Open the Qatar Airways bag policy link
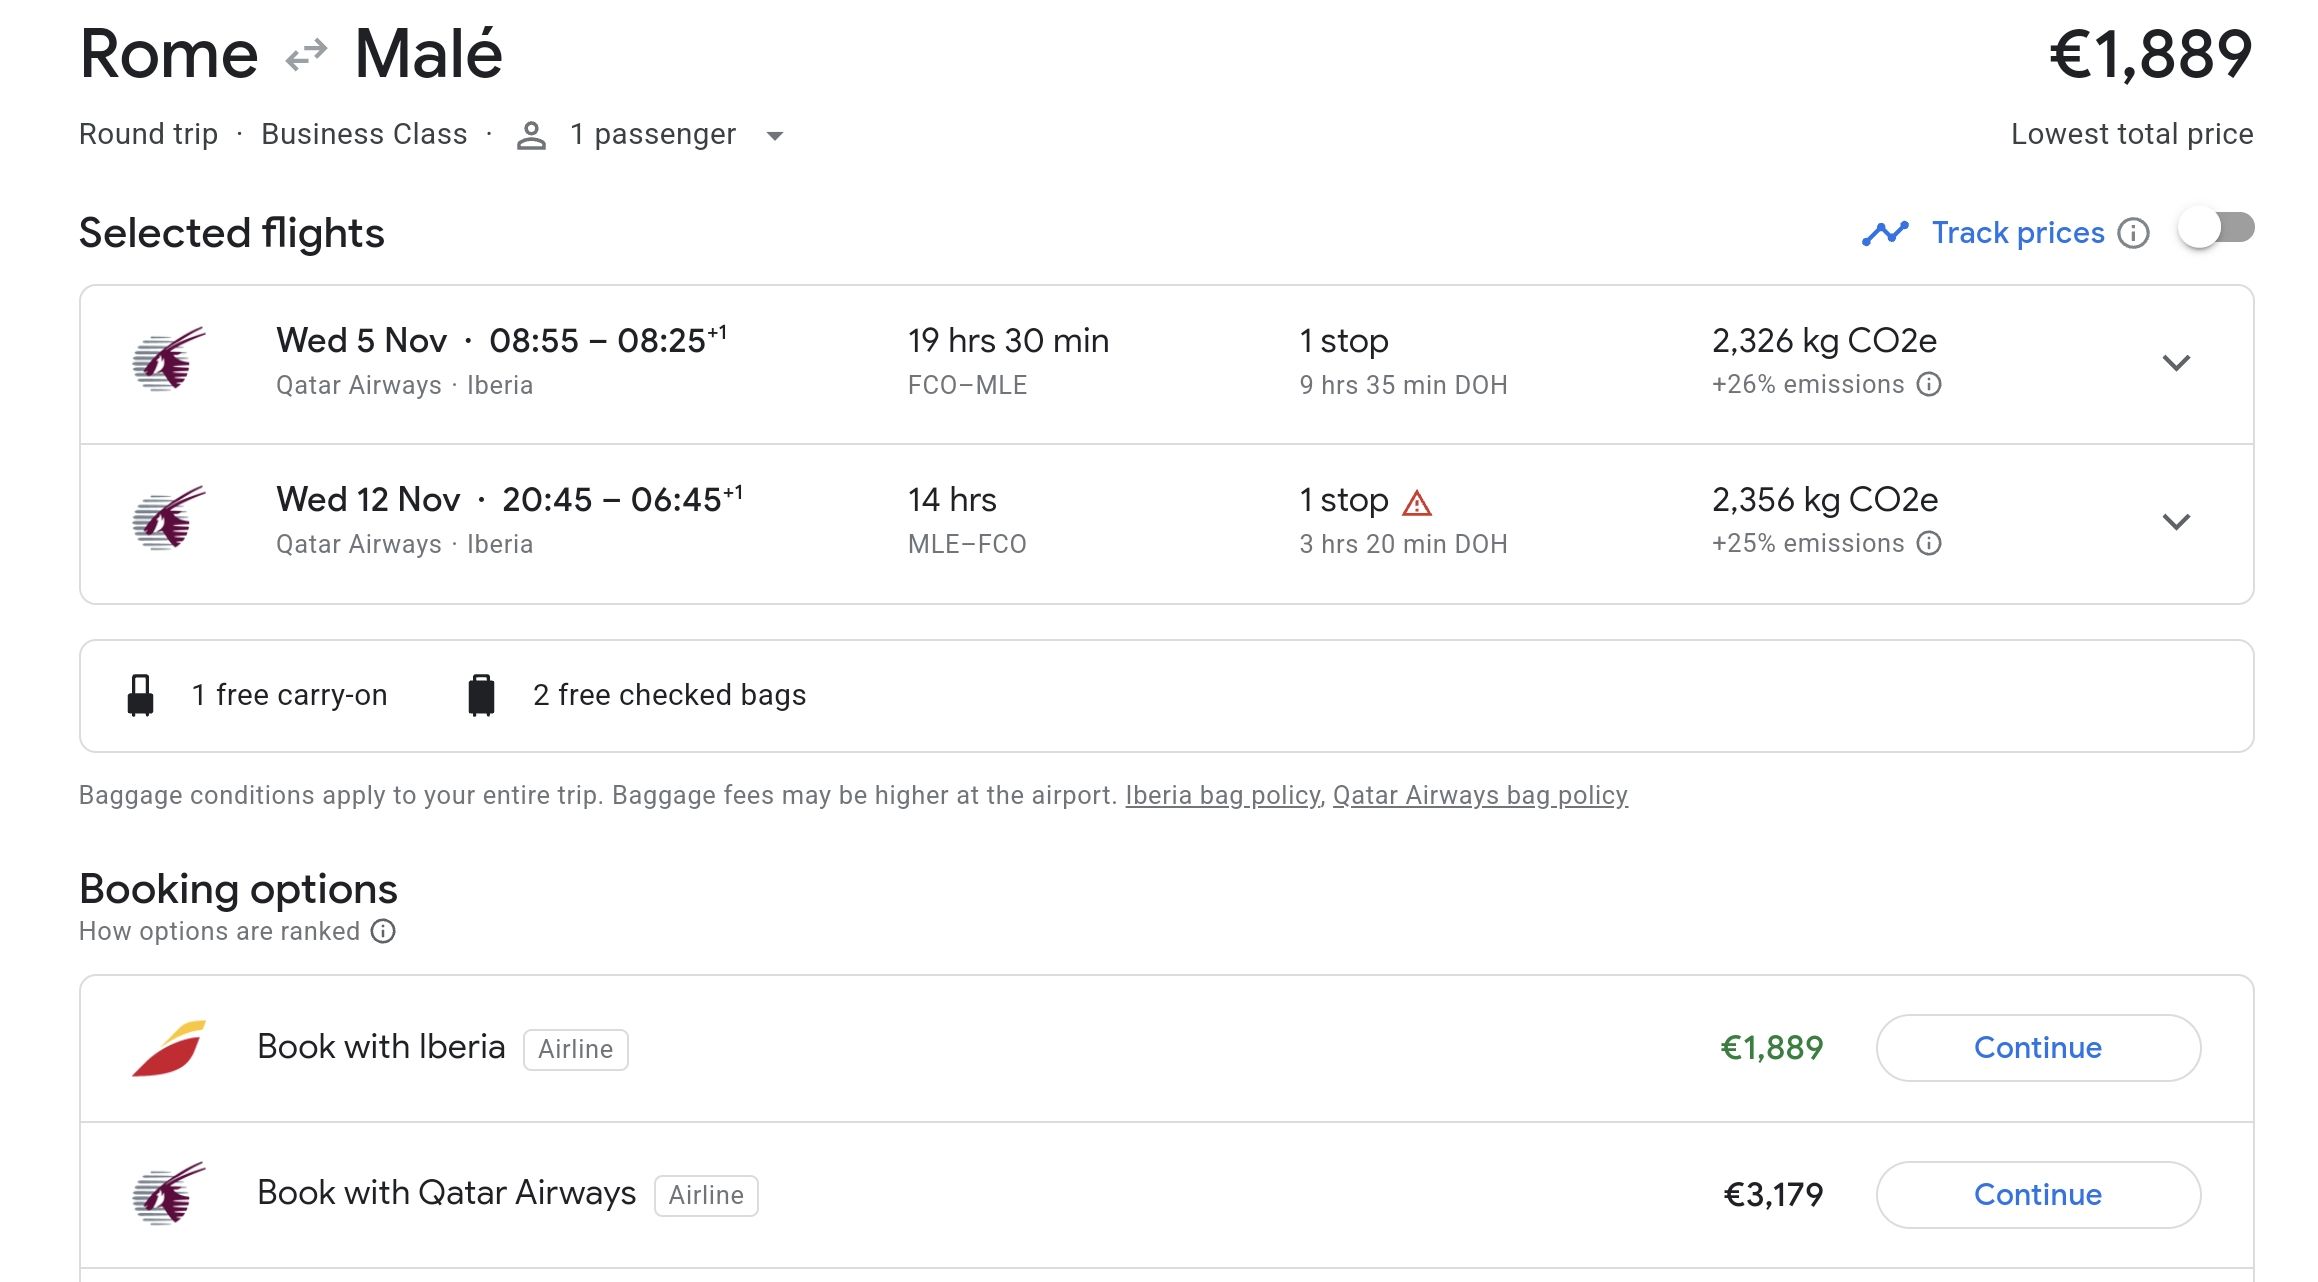2318x1282 pixels. 1480,796
